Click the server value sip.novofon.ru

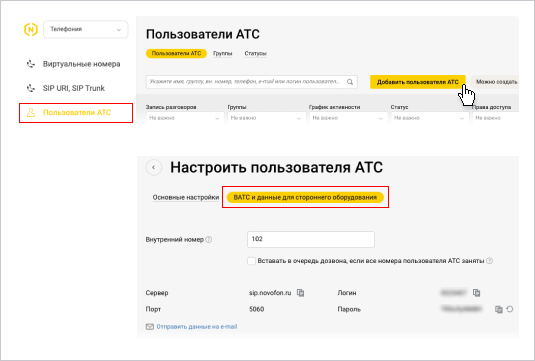270,293
